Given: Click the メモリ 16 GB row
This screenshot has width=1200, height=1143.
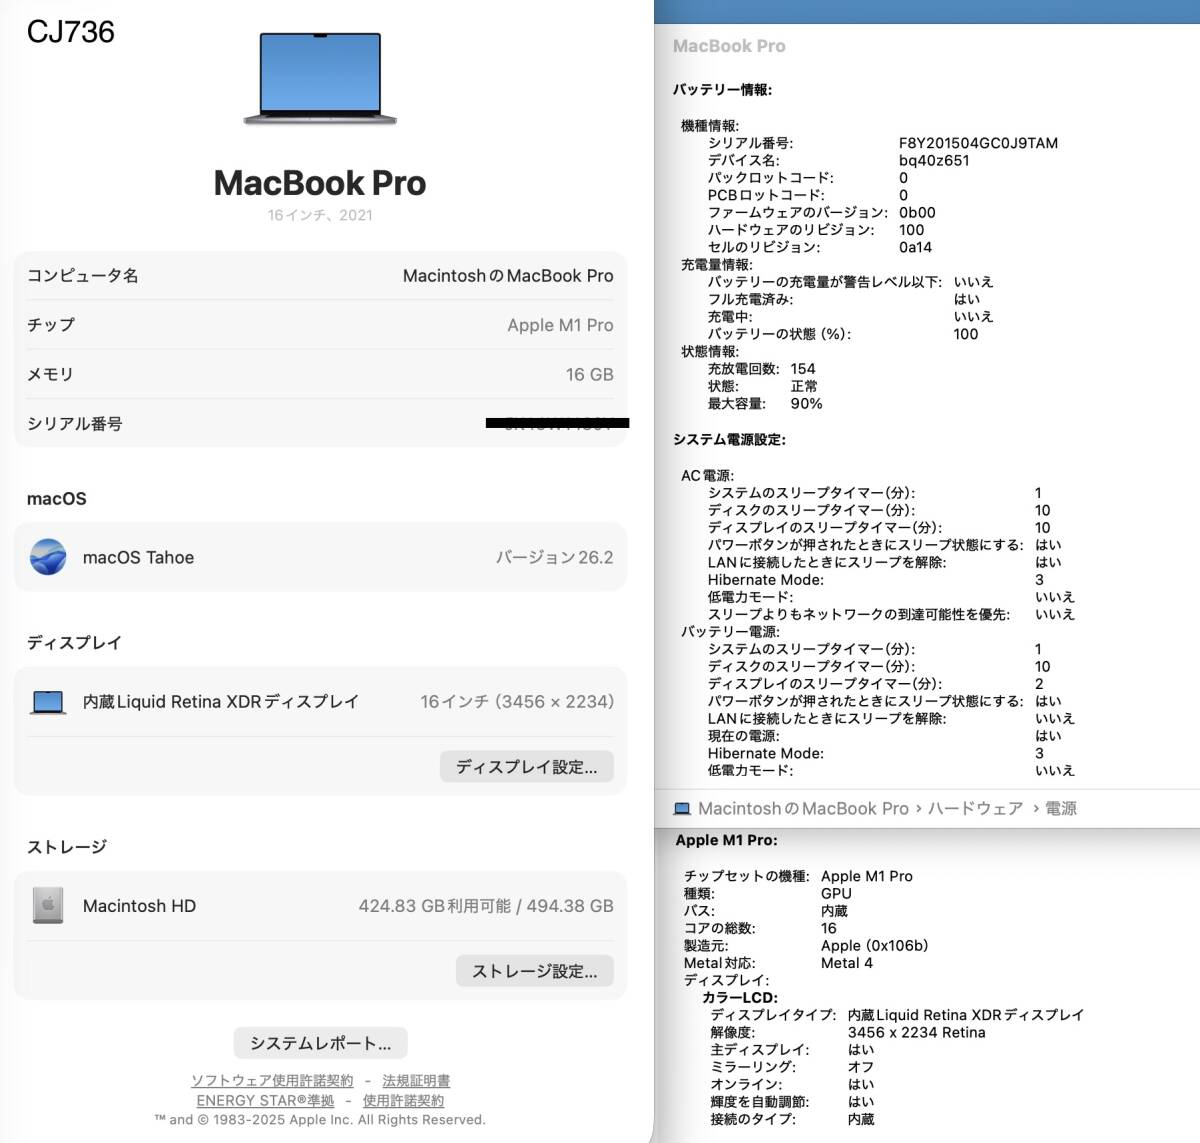Looking at the screenshot, I should [320, 374].
